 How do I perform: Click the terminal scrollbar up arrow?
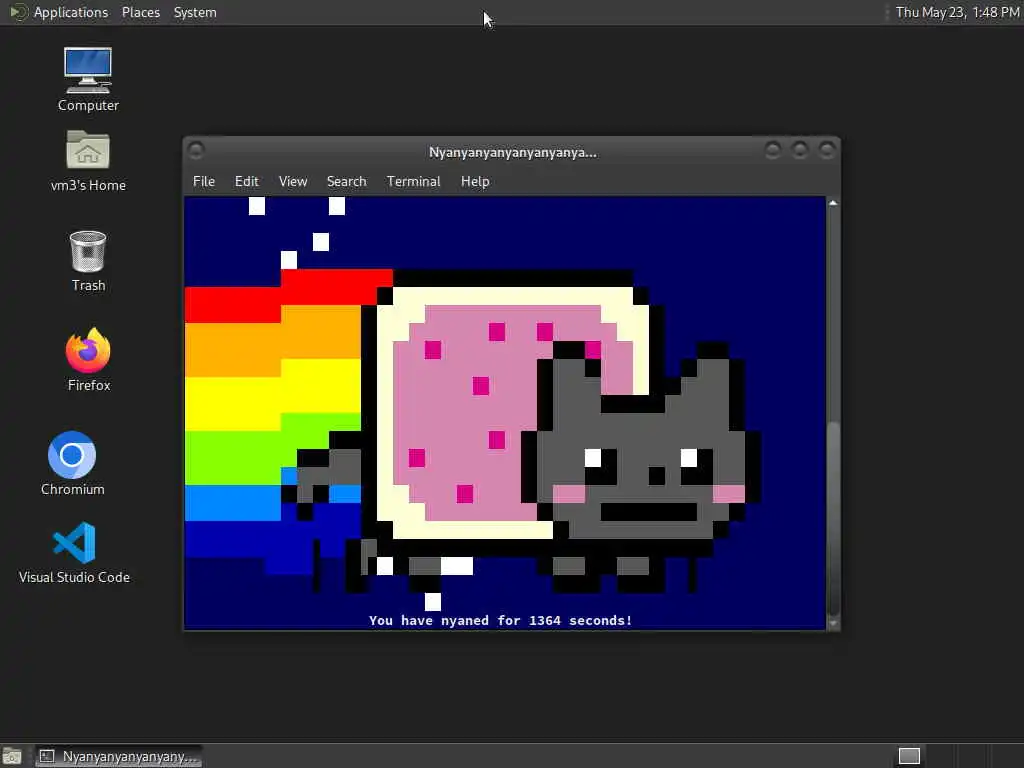[833, 203]
